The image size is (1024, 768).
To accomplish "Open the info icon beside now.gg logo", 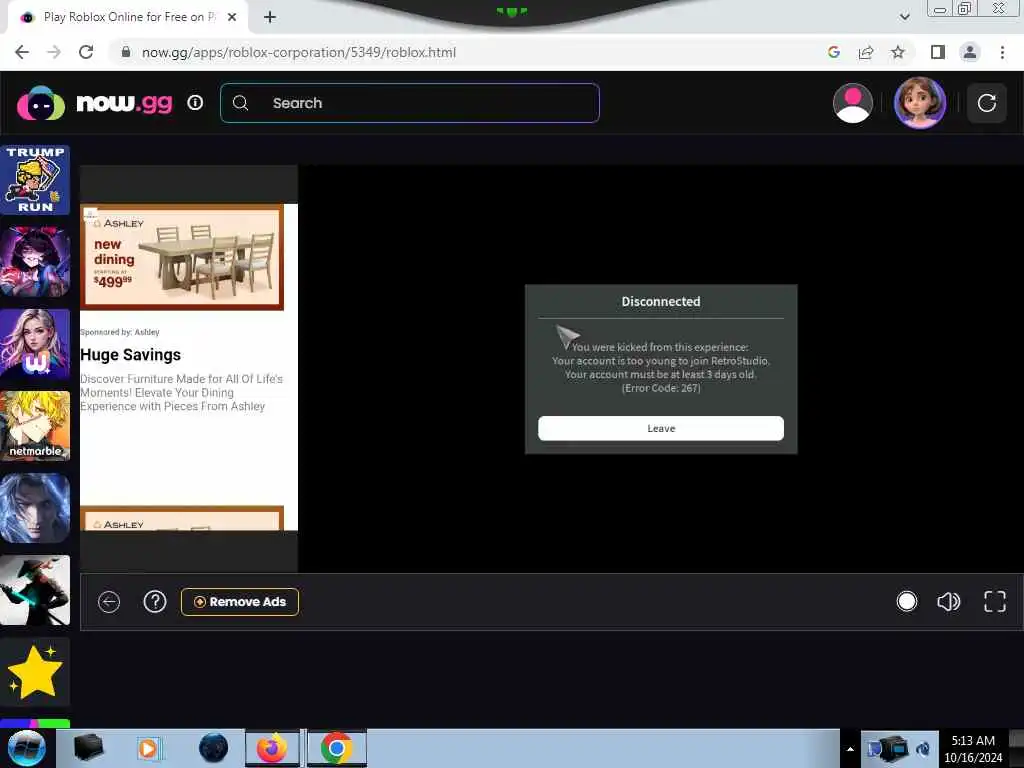I will click(195, 103).
